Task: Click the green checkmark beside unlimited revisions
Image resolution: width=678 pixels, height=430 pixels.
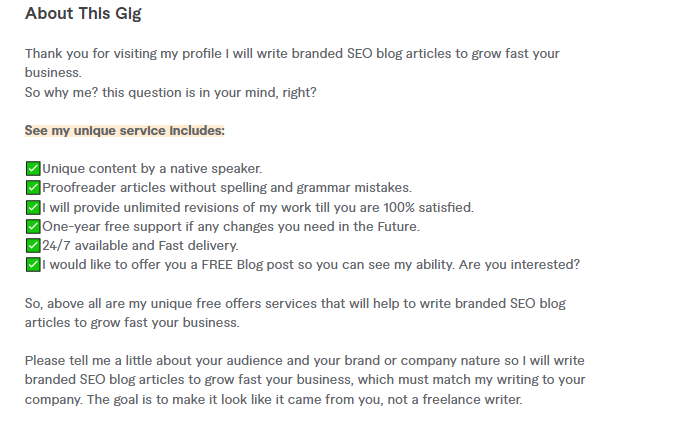Action: (33, 207)
